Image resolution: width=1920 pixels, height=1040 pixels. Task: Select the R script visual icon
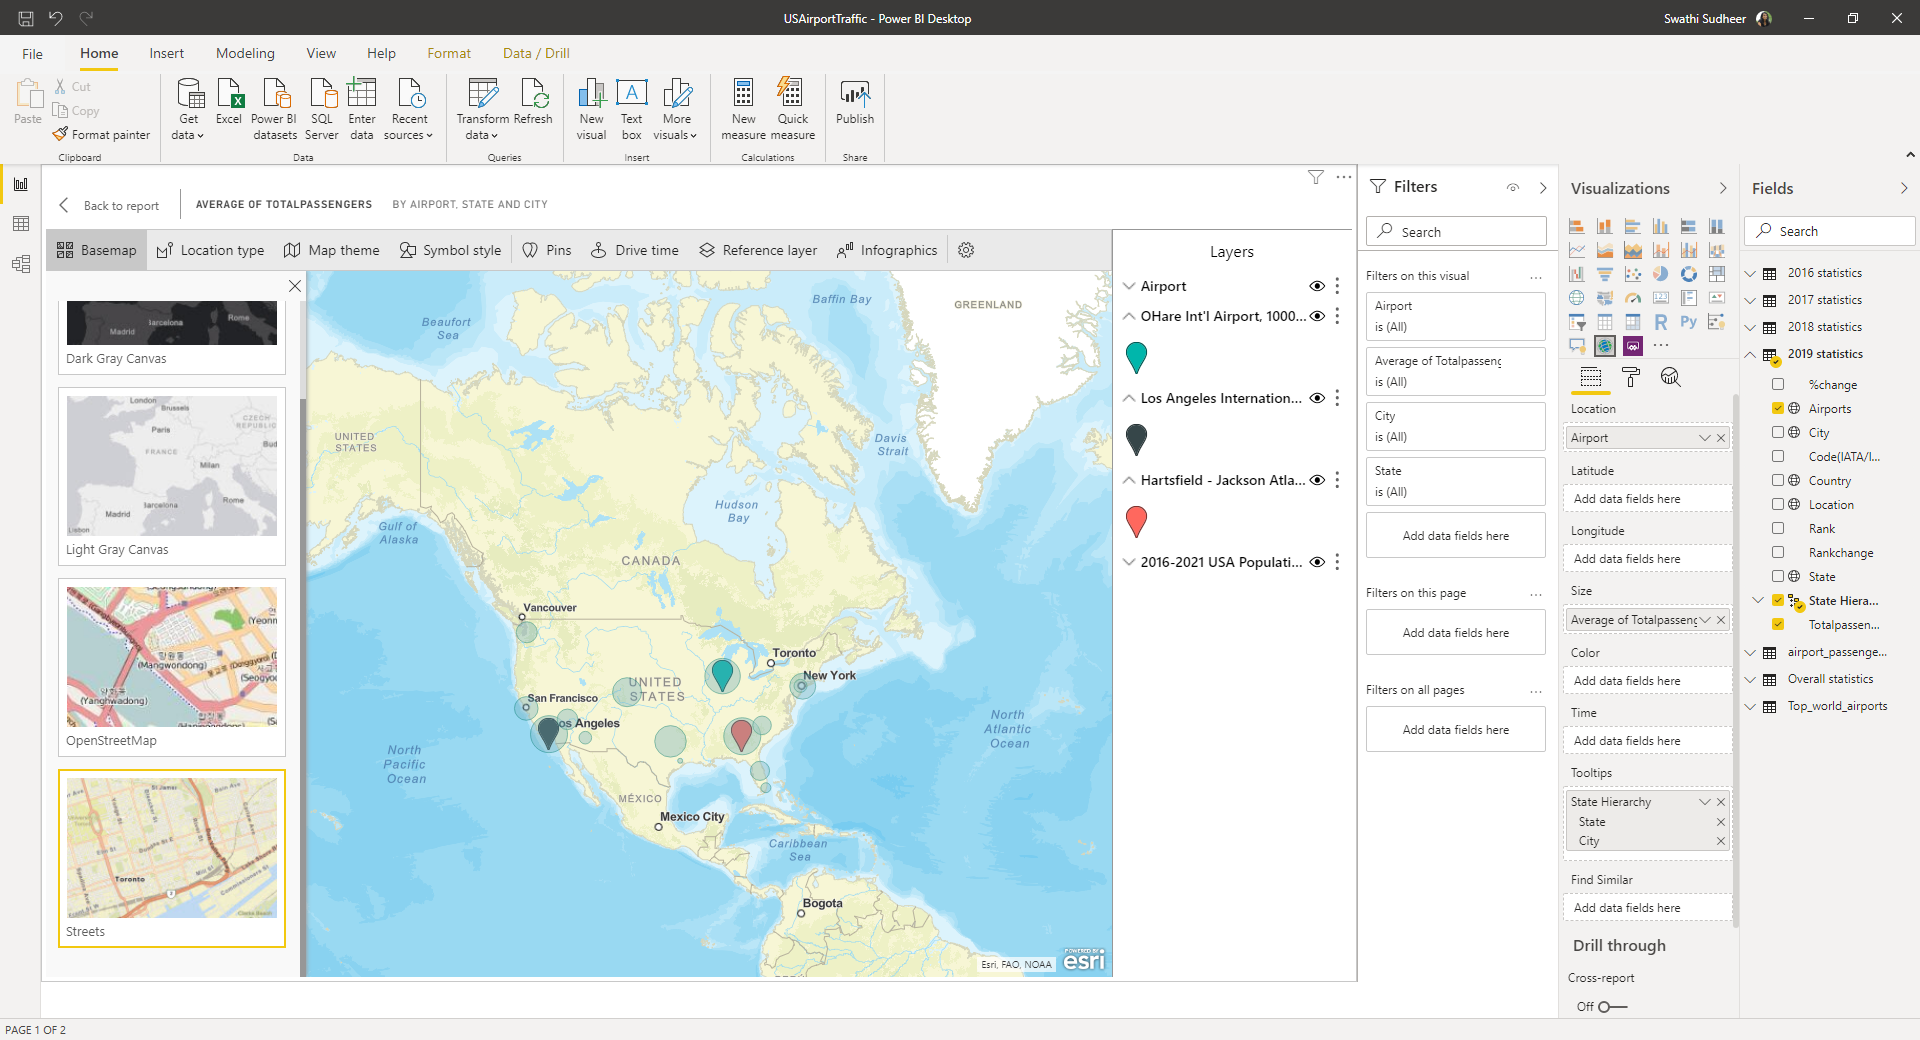click(x=1661, y=322)
